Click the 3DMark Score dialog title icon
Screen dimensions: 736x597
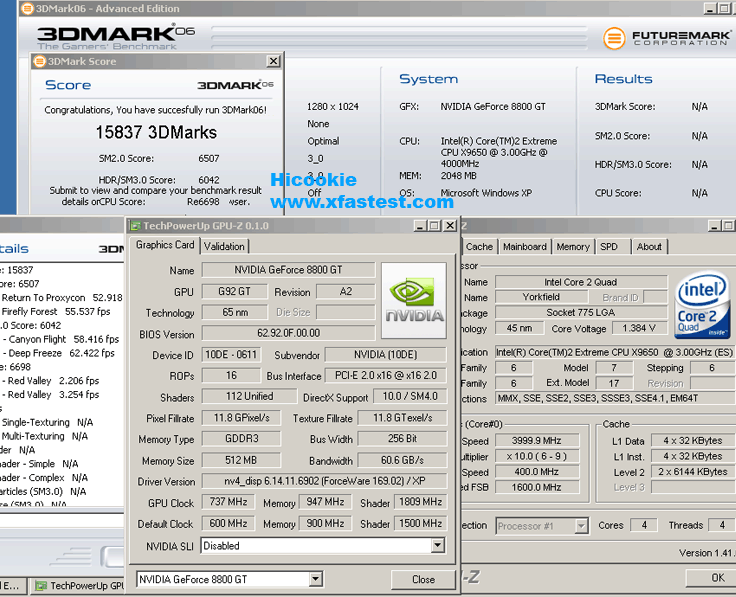[x=40, y=61]
